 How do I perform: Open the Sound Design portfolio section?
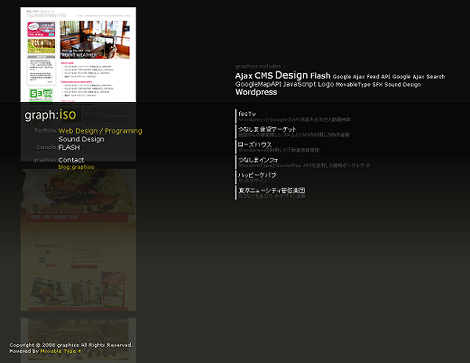pos(81,139)
